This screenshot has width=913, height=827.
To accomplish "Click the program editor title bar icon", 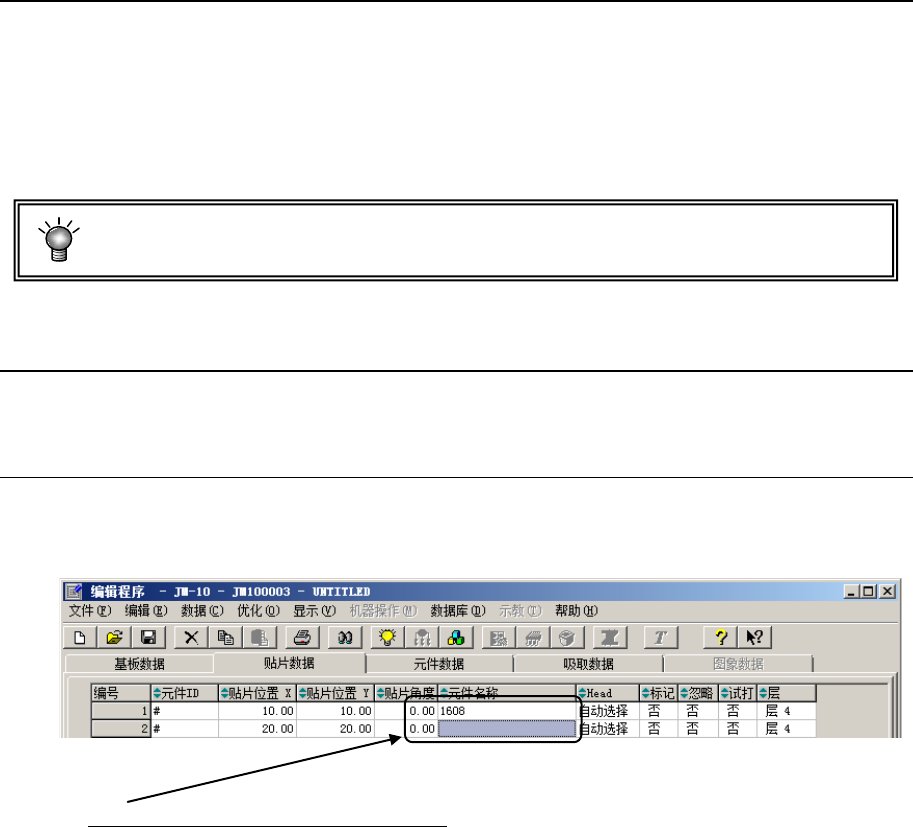I will (74, 592).
